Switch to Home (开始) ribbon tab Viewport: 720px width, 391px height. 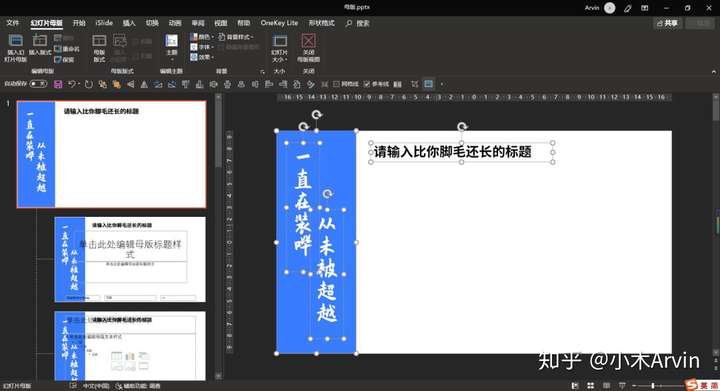pos(79,22)
